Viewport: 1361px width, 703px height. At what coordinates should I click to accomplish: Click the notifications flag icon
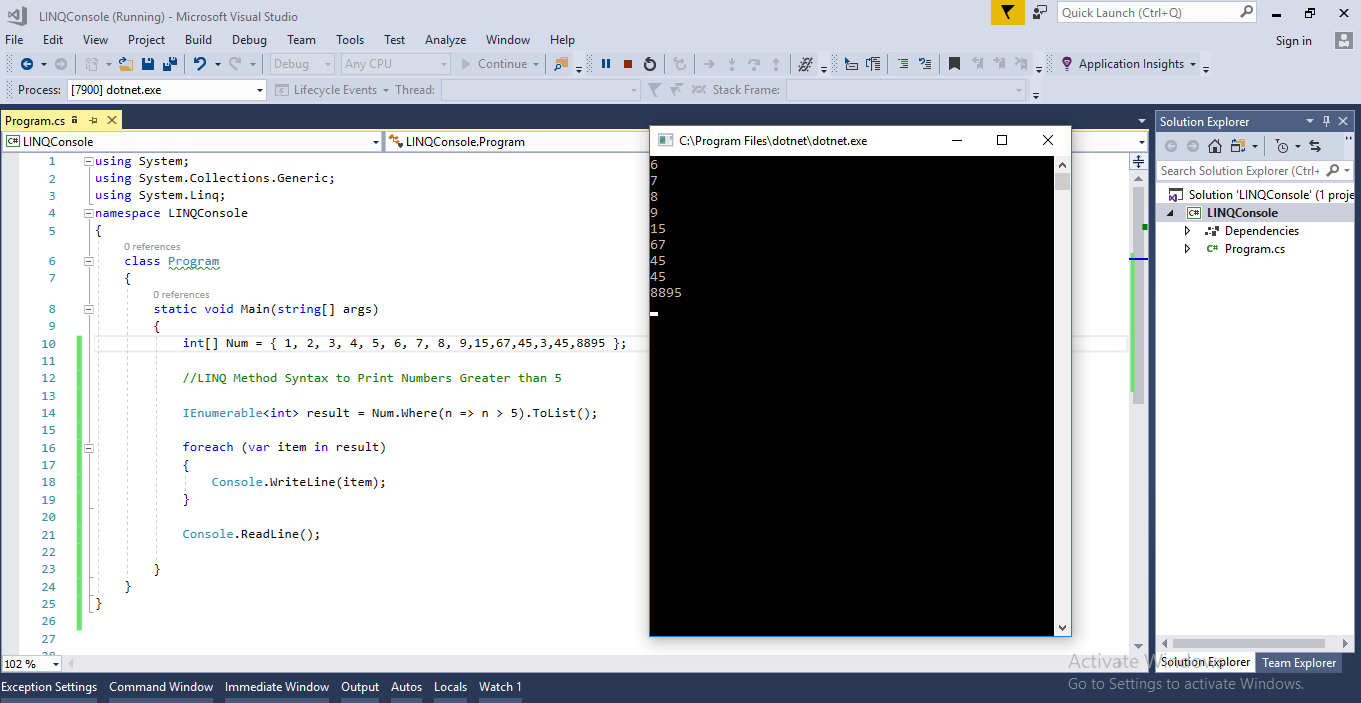[x=1007, y=12]
